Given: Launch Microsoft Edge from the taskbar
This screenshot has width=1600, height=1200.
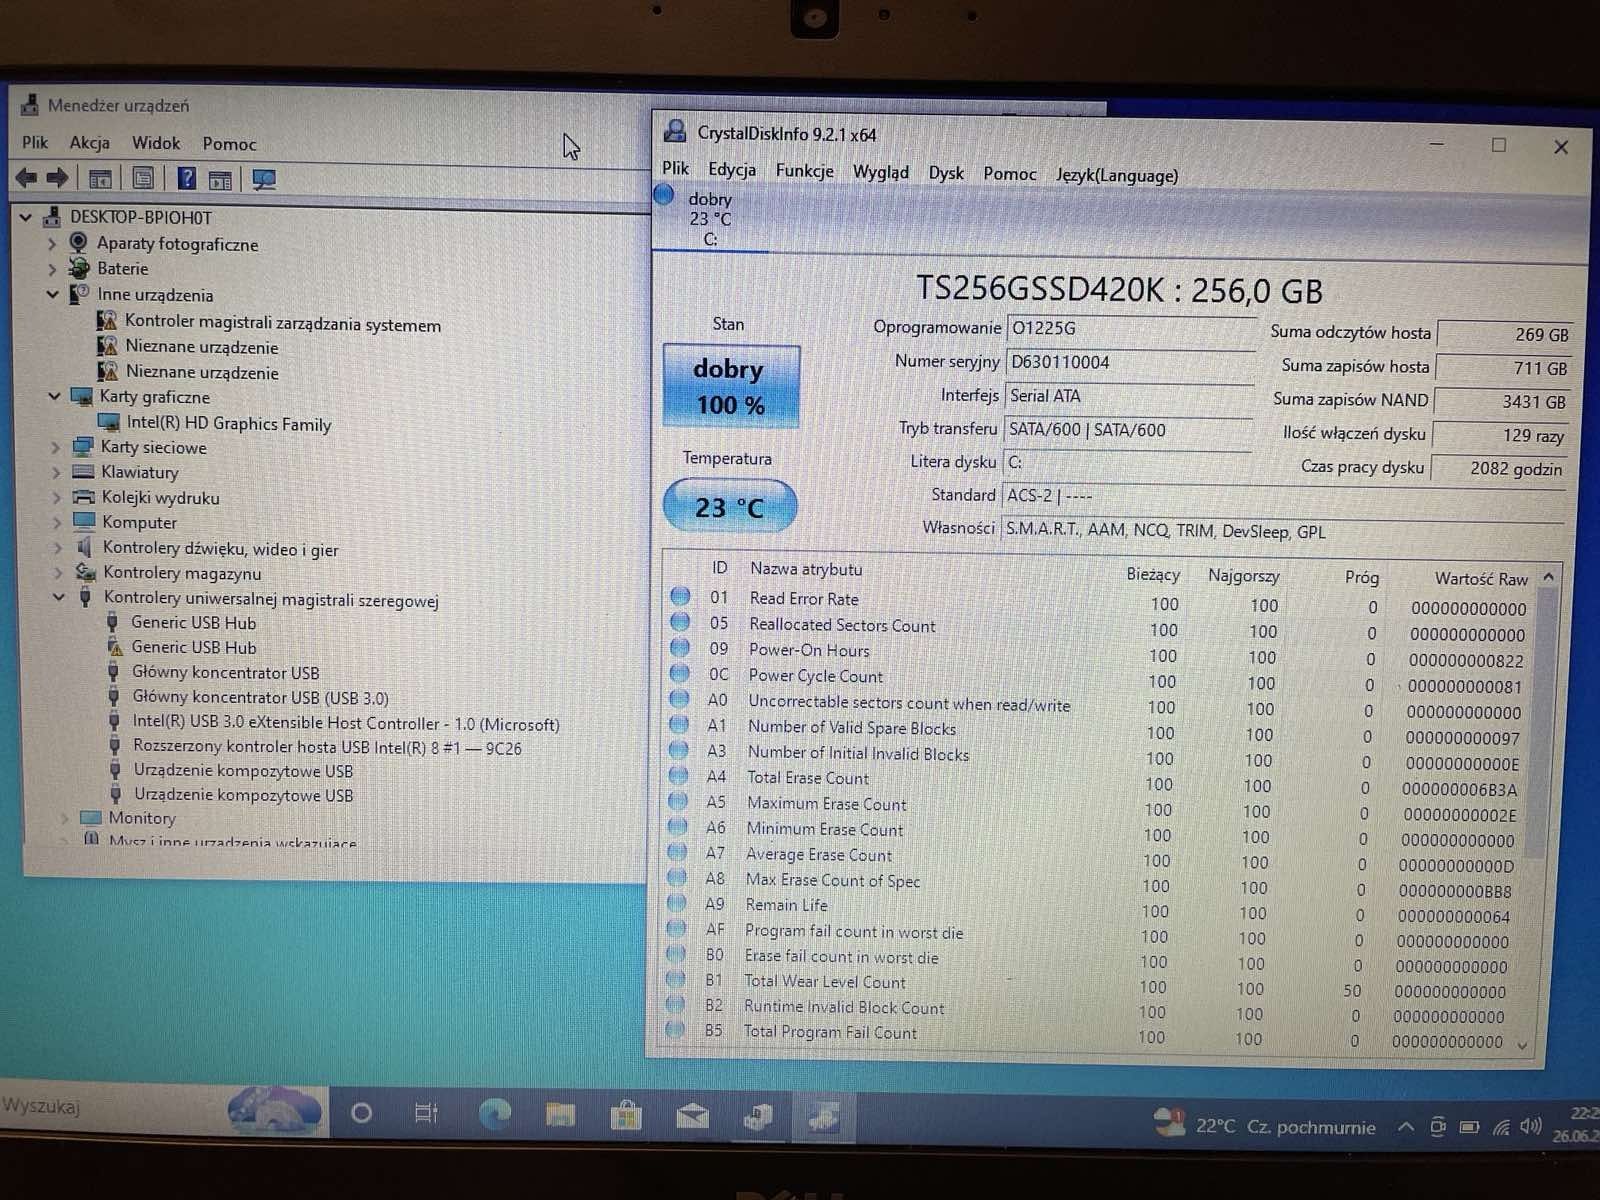Looking at the screenshot, I should tap(495, 1113).
